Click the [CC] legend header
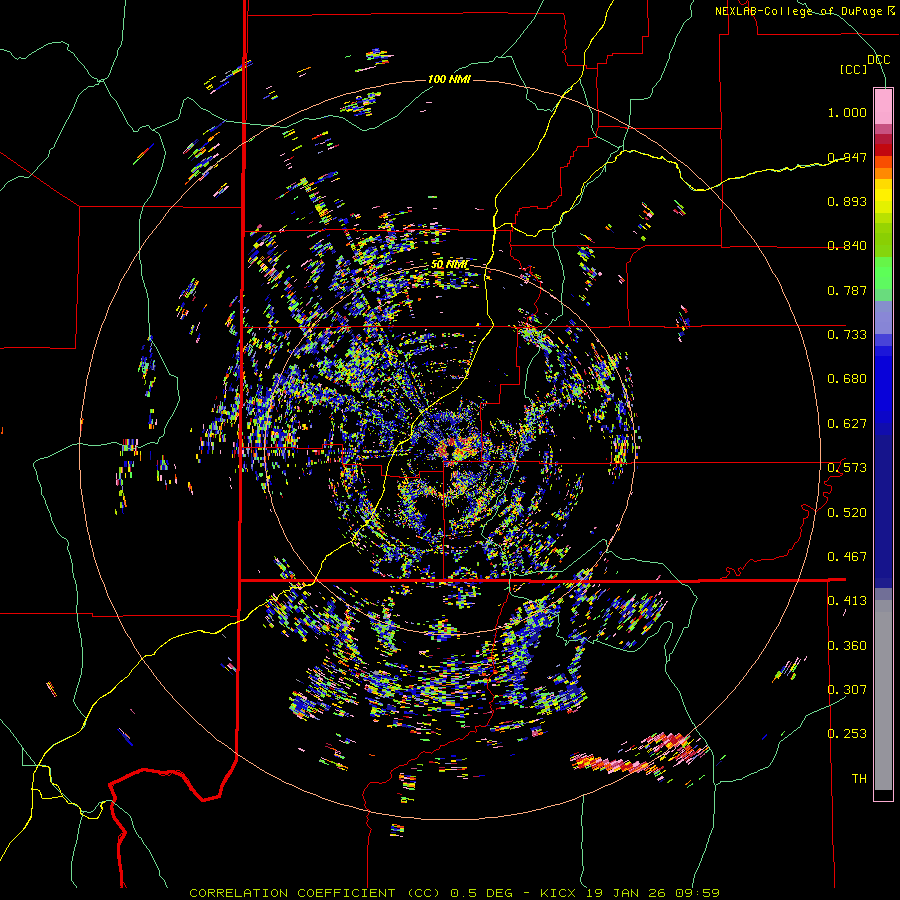This screenshot has width=900, height=900. coord(854,69)
